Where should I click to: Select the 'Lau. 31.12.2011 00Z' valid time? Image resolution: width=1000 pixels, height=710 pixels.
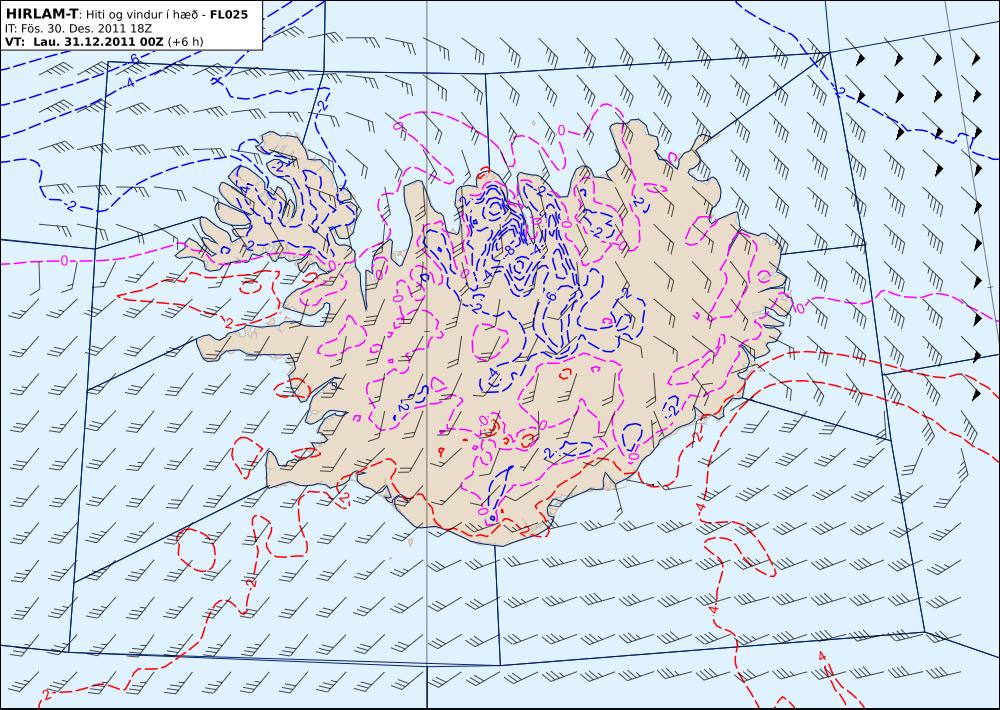click(98, 42)
